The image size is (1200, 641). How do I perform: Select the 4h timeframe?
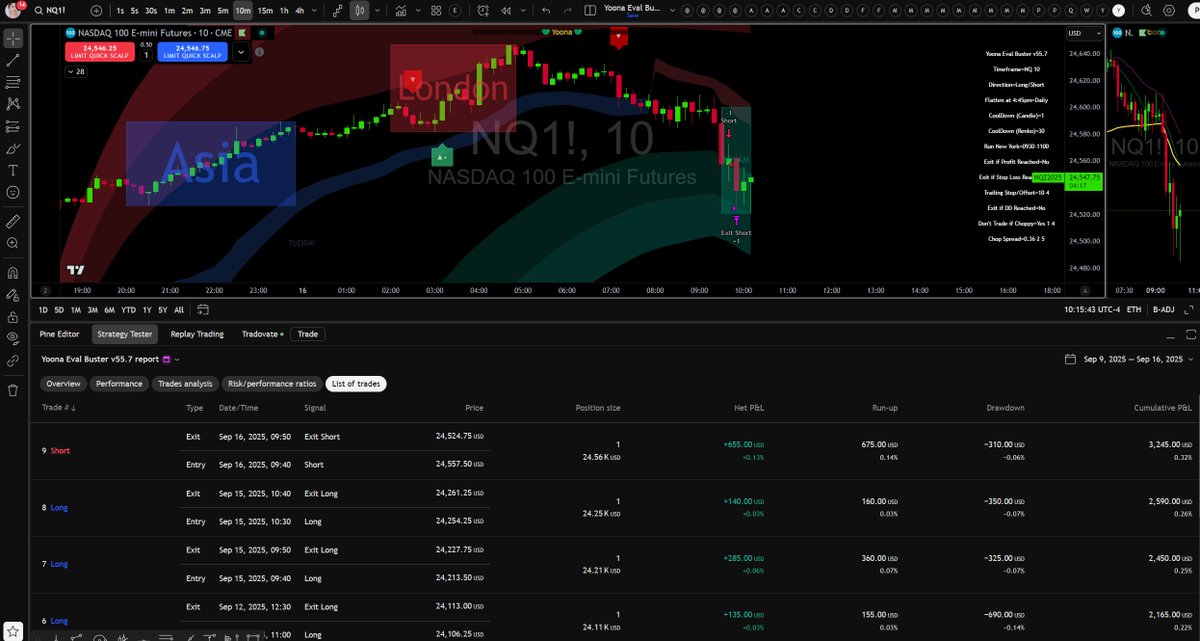300,10
